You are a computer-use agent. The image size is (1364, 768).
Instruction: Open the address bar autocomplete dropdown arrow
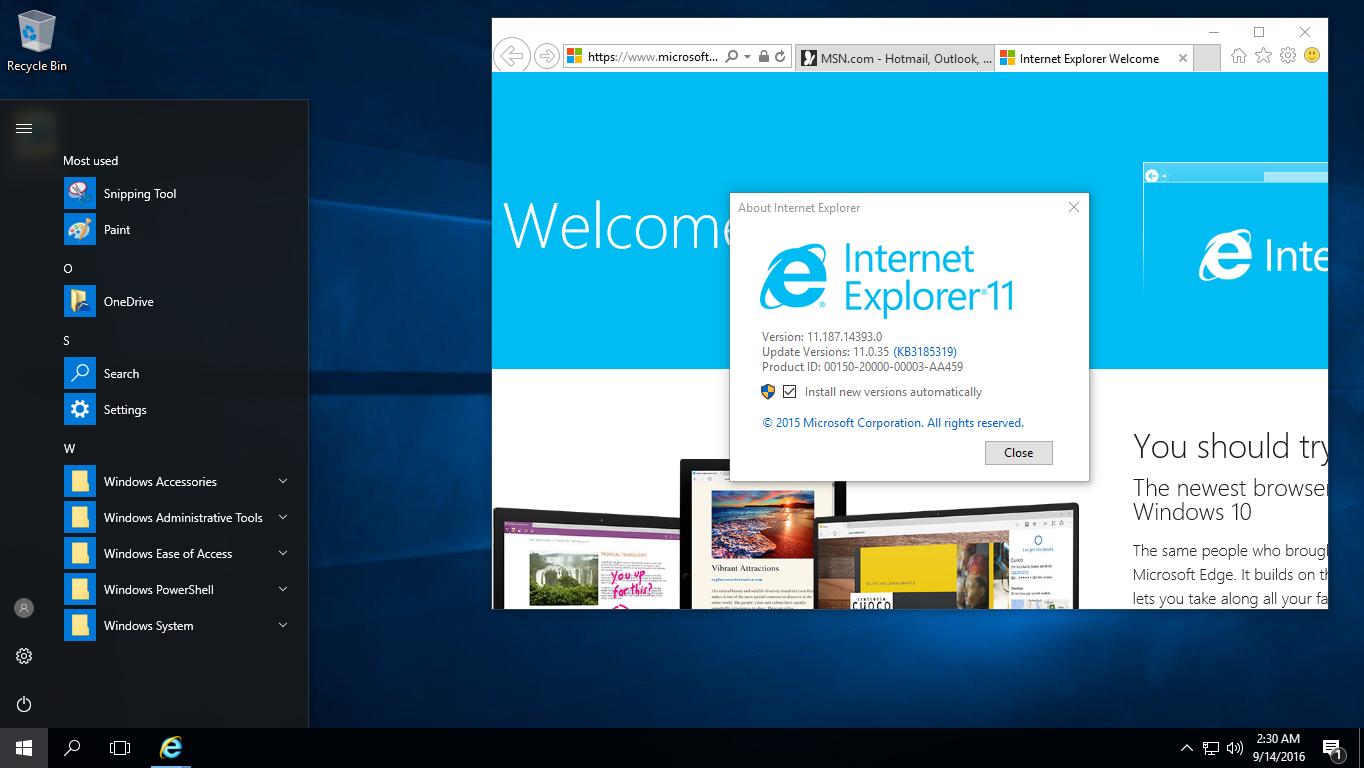pos(747,57)
